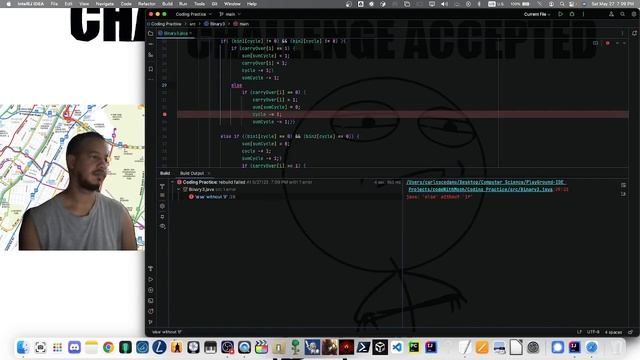Click the pin tab icon in Build panel

point(162,217)
